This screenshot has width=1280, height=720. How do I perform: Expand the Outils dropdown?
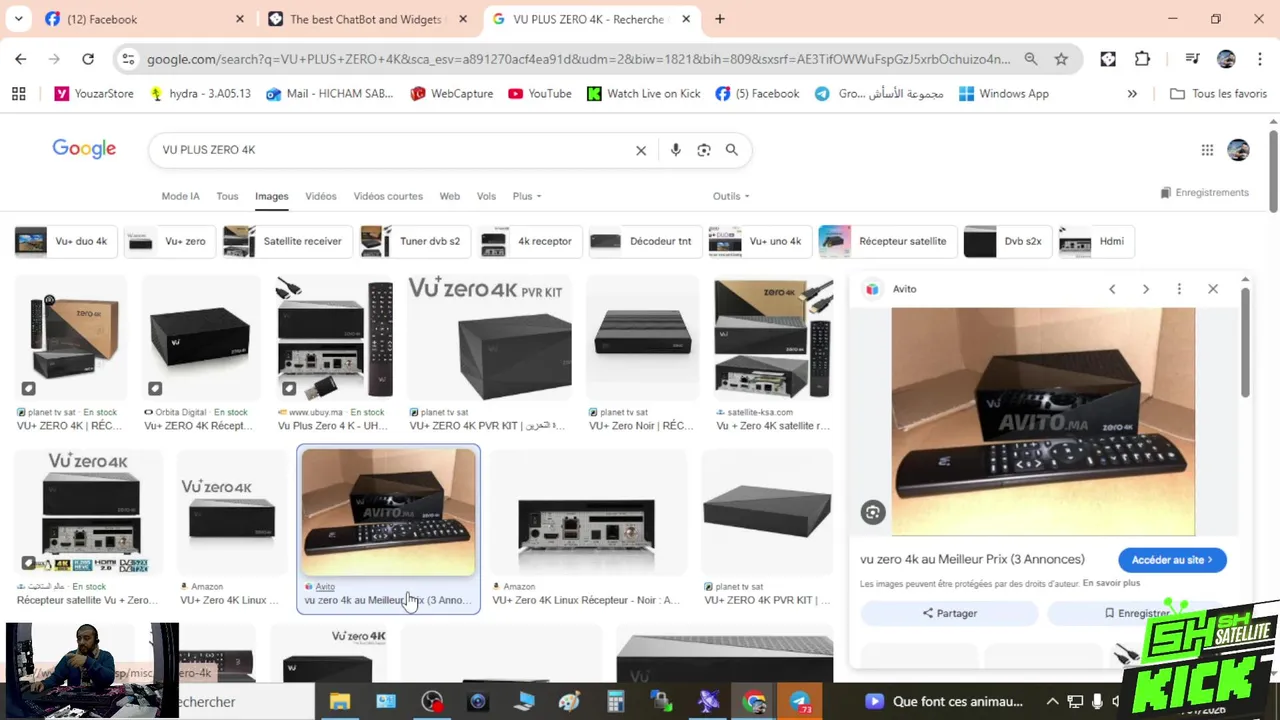coord(731,196)
